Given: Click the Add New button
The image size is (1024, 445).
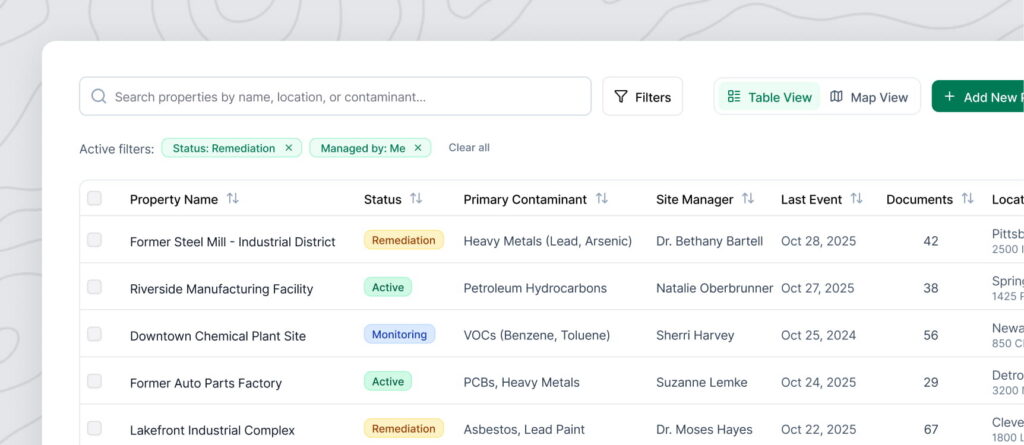Looking at the screenshot, I should click(980, 97).
